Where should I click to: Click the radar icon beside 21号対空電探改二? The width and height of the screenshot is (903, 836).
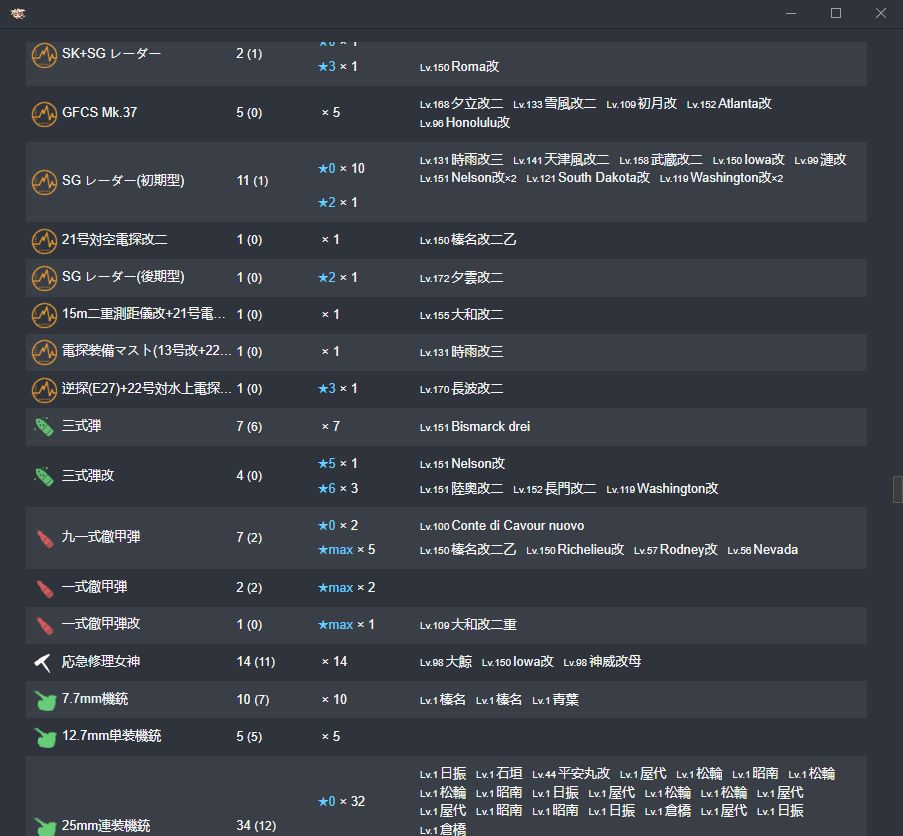coord(44,241)
